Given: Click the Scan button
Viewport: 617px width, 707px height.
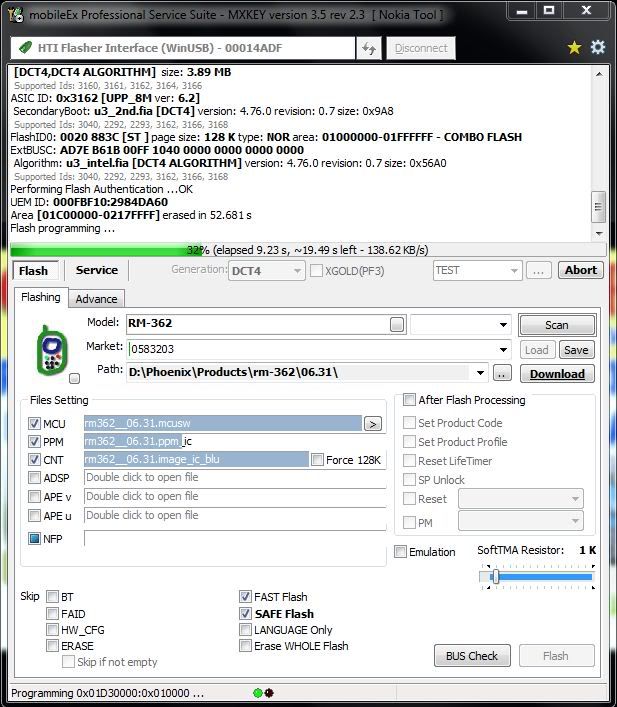Looking at the screenshot, I should point(557,325).
